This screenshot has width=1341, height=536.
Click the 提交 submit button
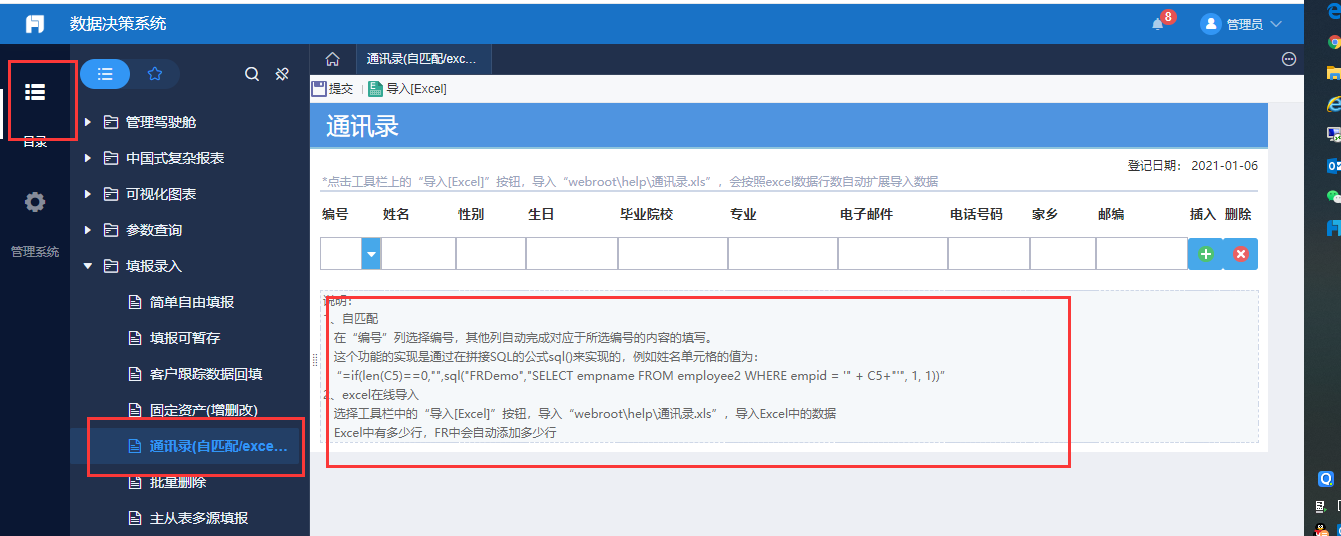(x=333, y=89)
